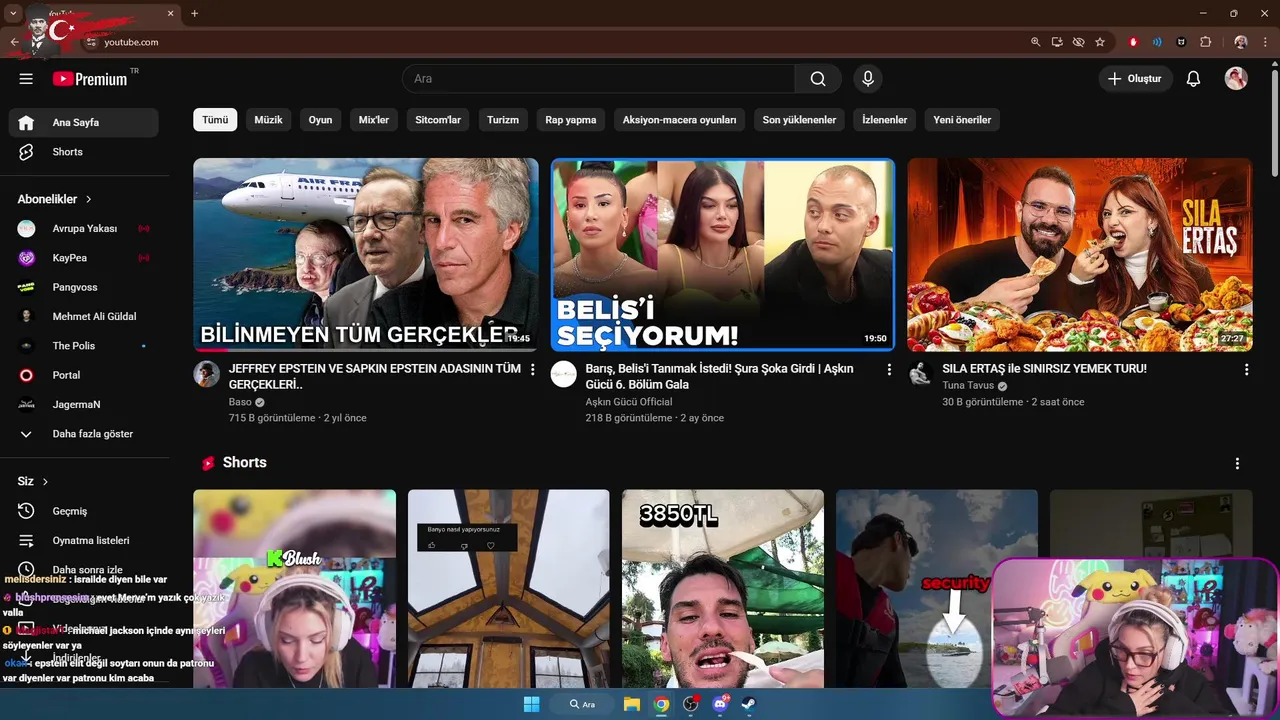Expand the Siz section
The height and width of the screenshot is (720, 1280).
pyautogui.click(x=33, y=481)
